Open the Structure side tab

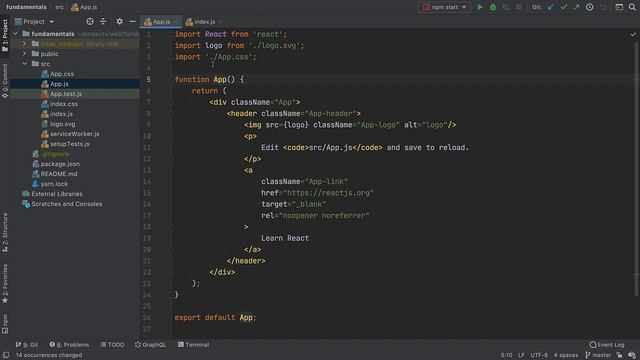click(x=5, y=232)
